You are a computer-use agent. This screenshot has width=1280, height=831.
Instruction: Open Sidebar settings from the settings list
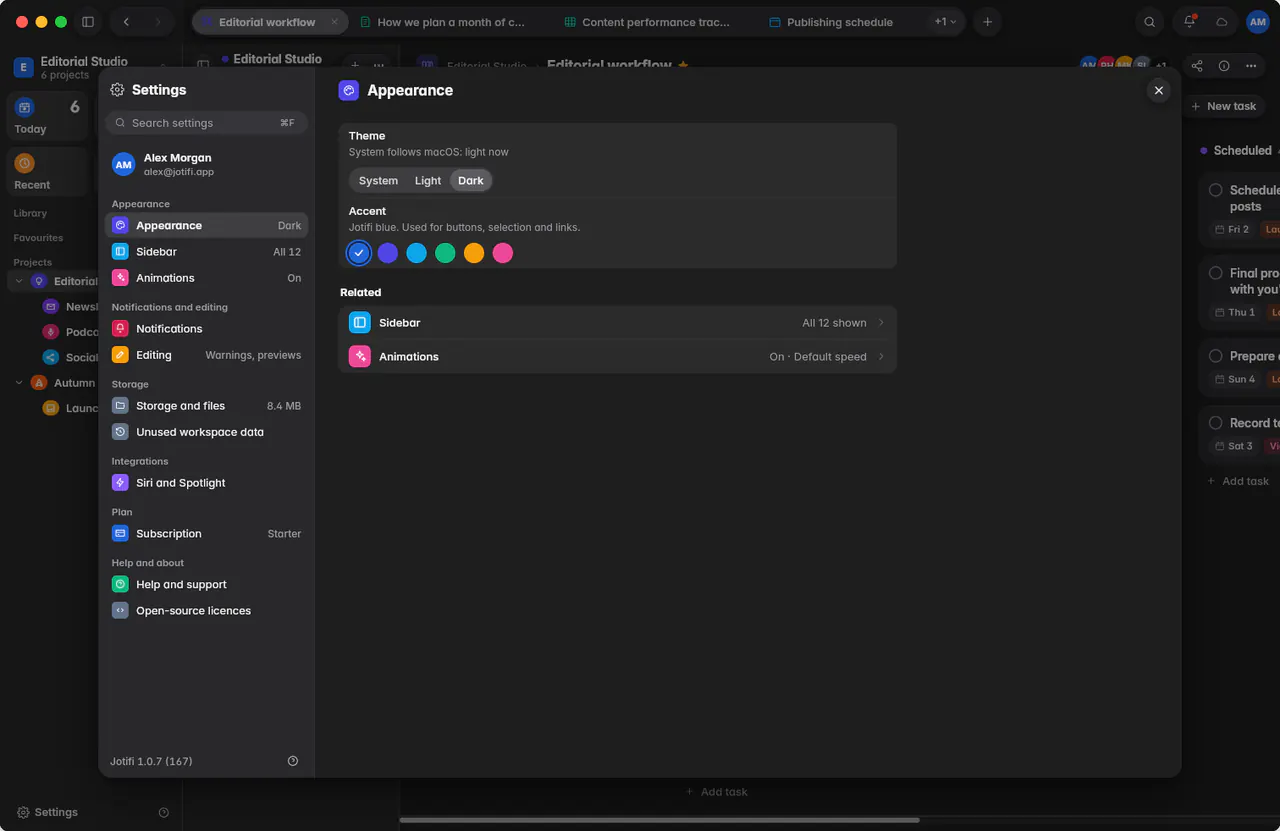click(x=206, y=252)
